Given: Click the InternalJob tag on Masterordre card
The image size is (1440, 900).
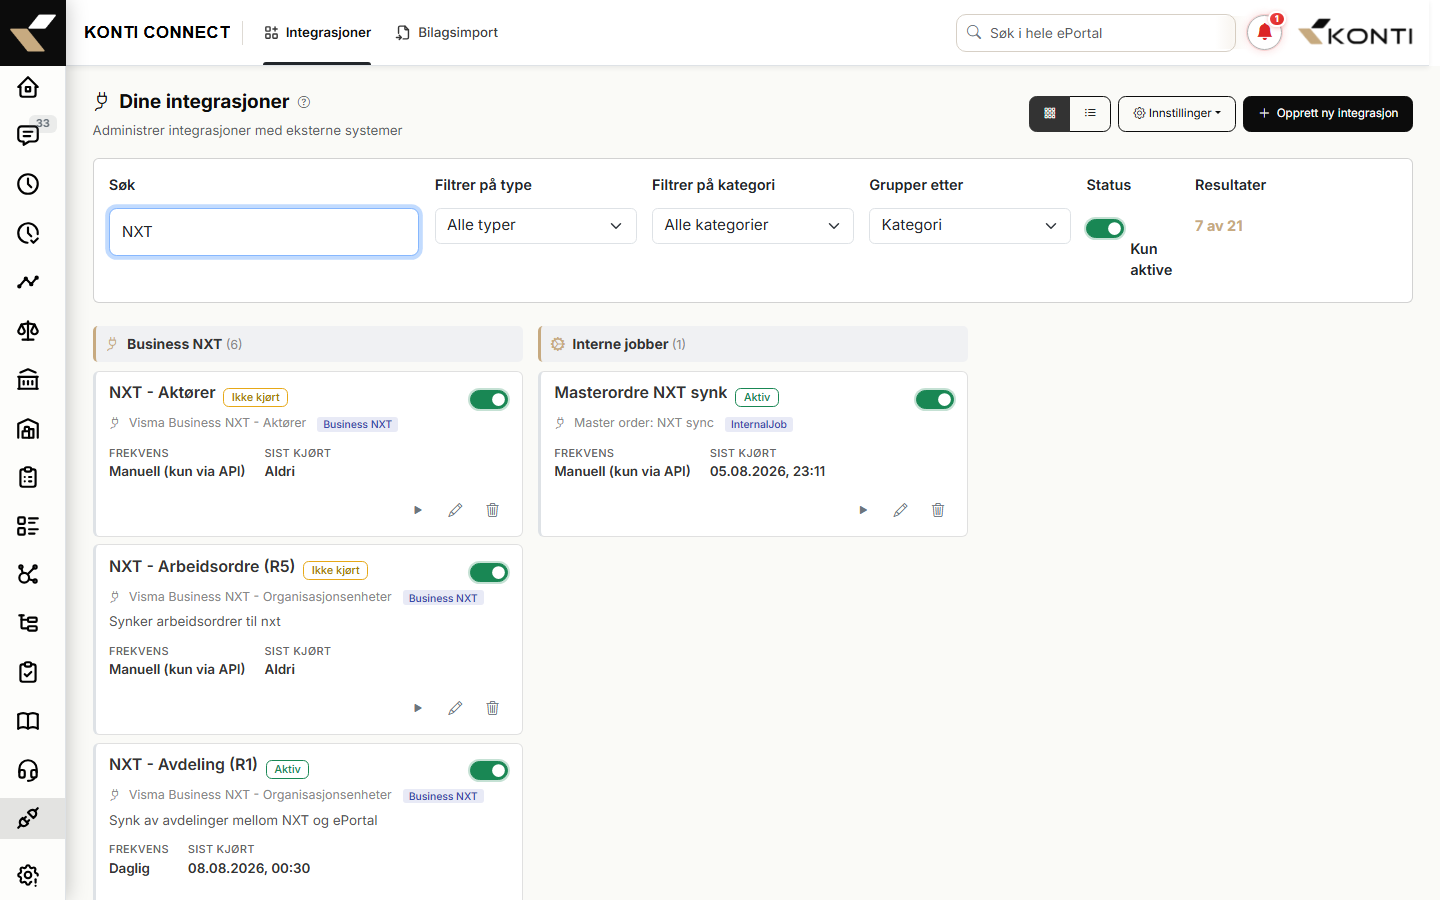Looking at the screenshot, I should pyautogui.click(x=759, y=425).
